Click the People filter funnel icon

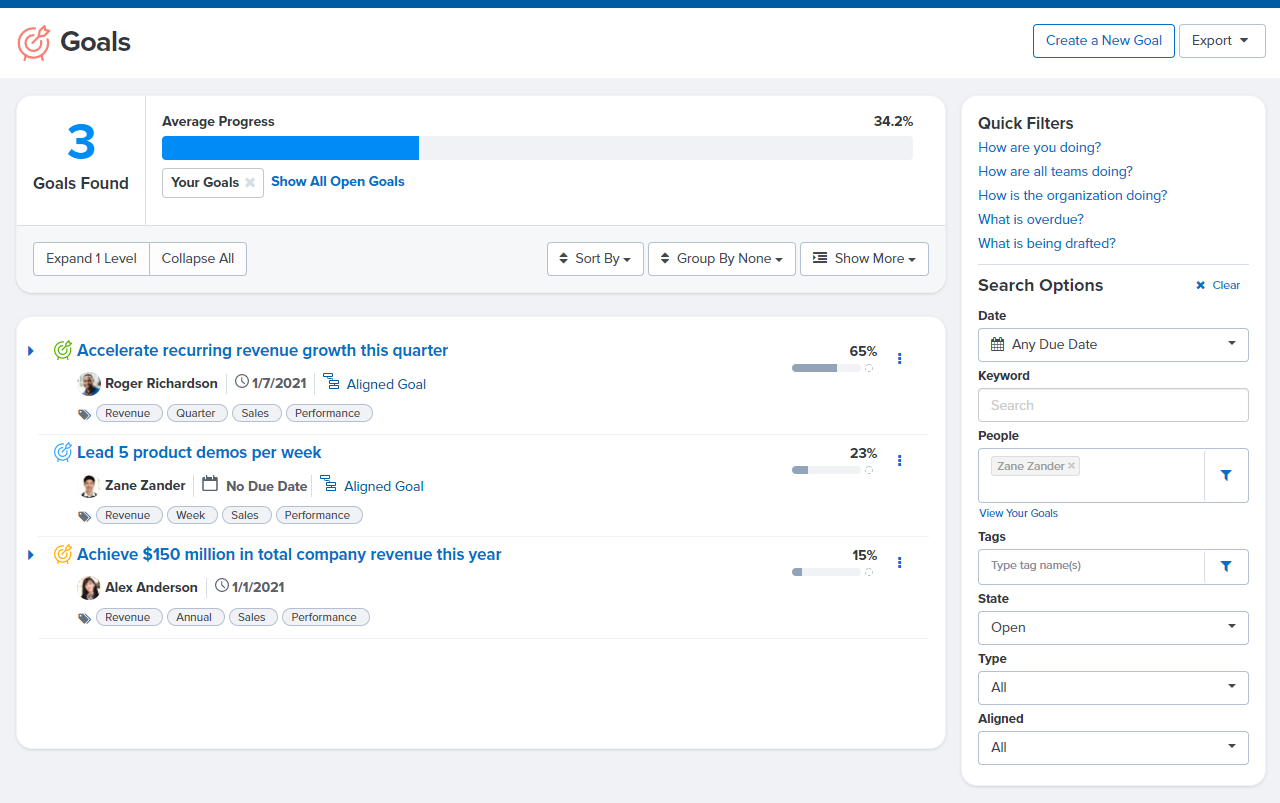[x=1227, y=476]
